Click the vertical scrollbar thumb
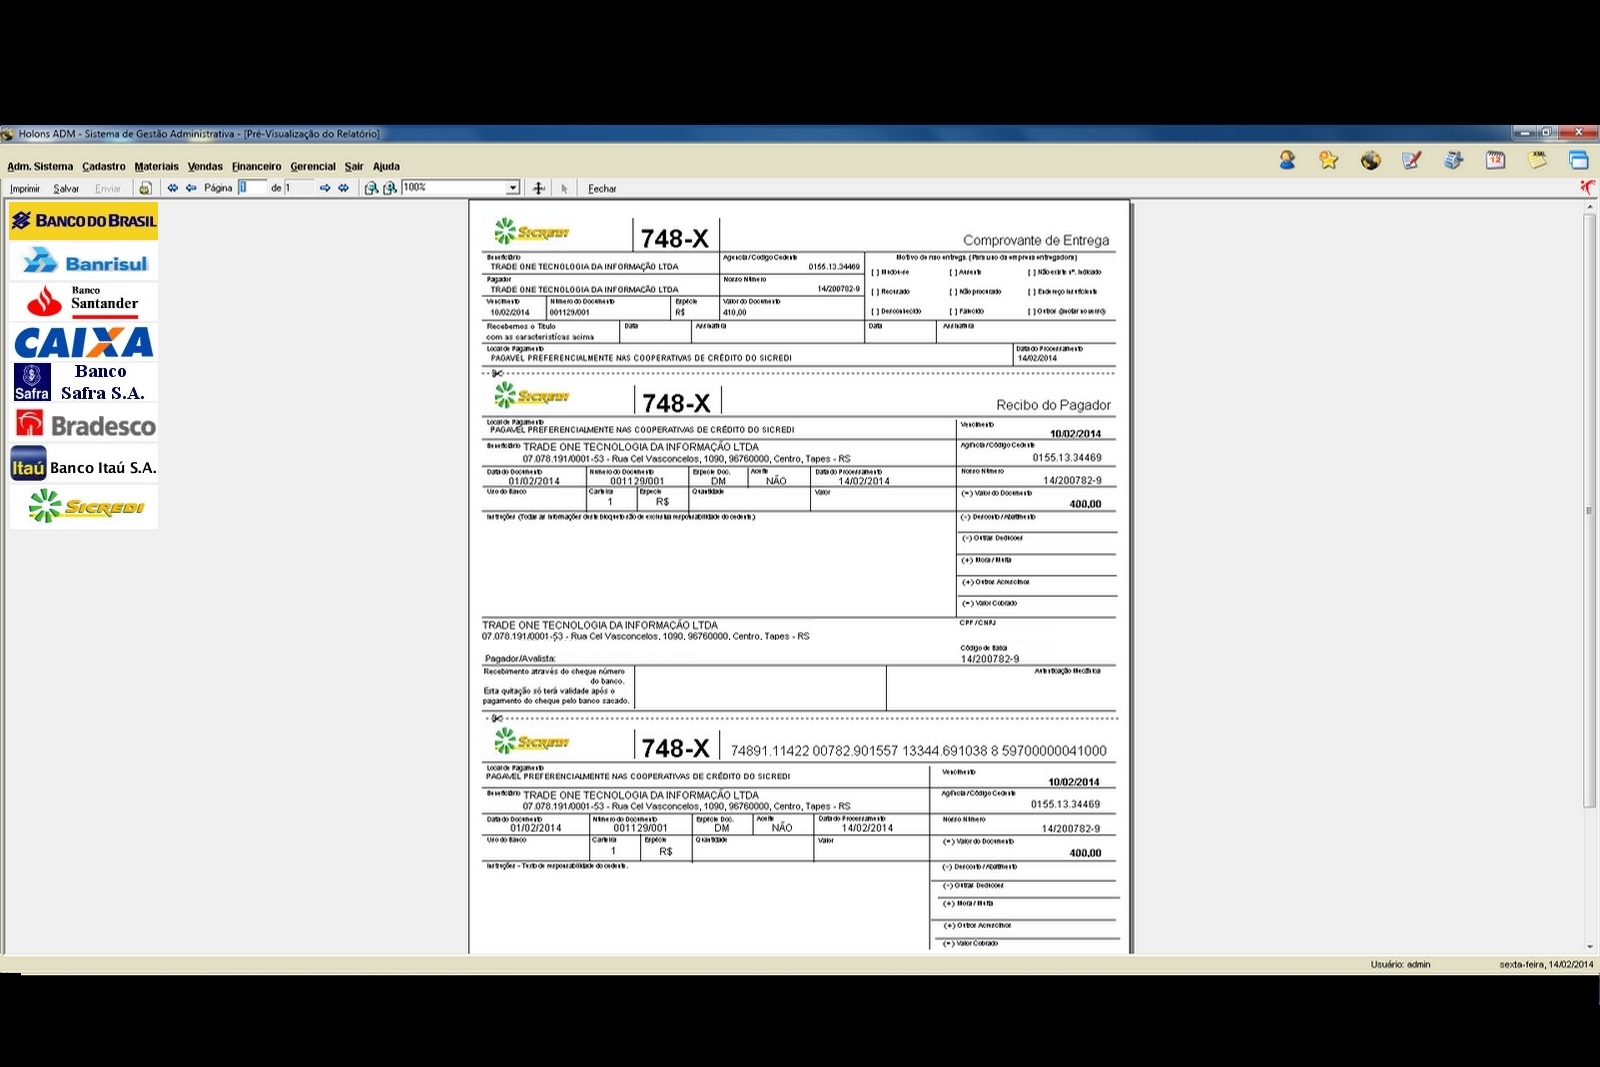Image resolution: width=1600 pixels, height=1067 pixels. (x=1590, y=510)
